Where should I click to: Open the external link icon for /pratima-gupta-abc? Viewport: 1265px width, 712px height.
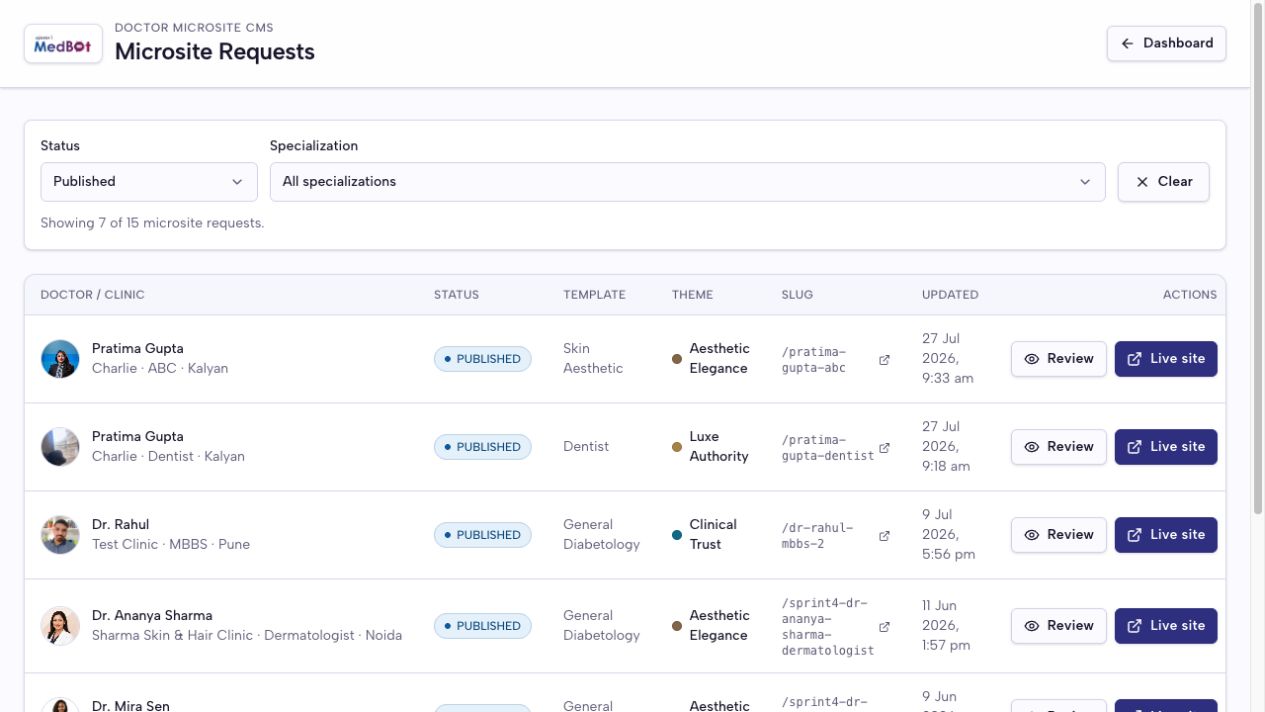884,360
